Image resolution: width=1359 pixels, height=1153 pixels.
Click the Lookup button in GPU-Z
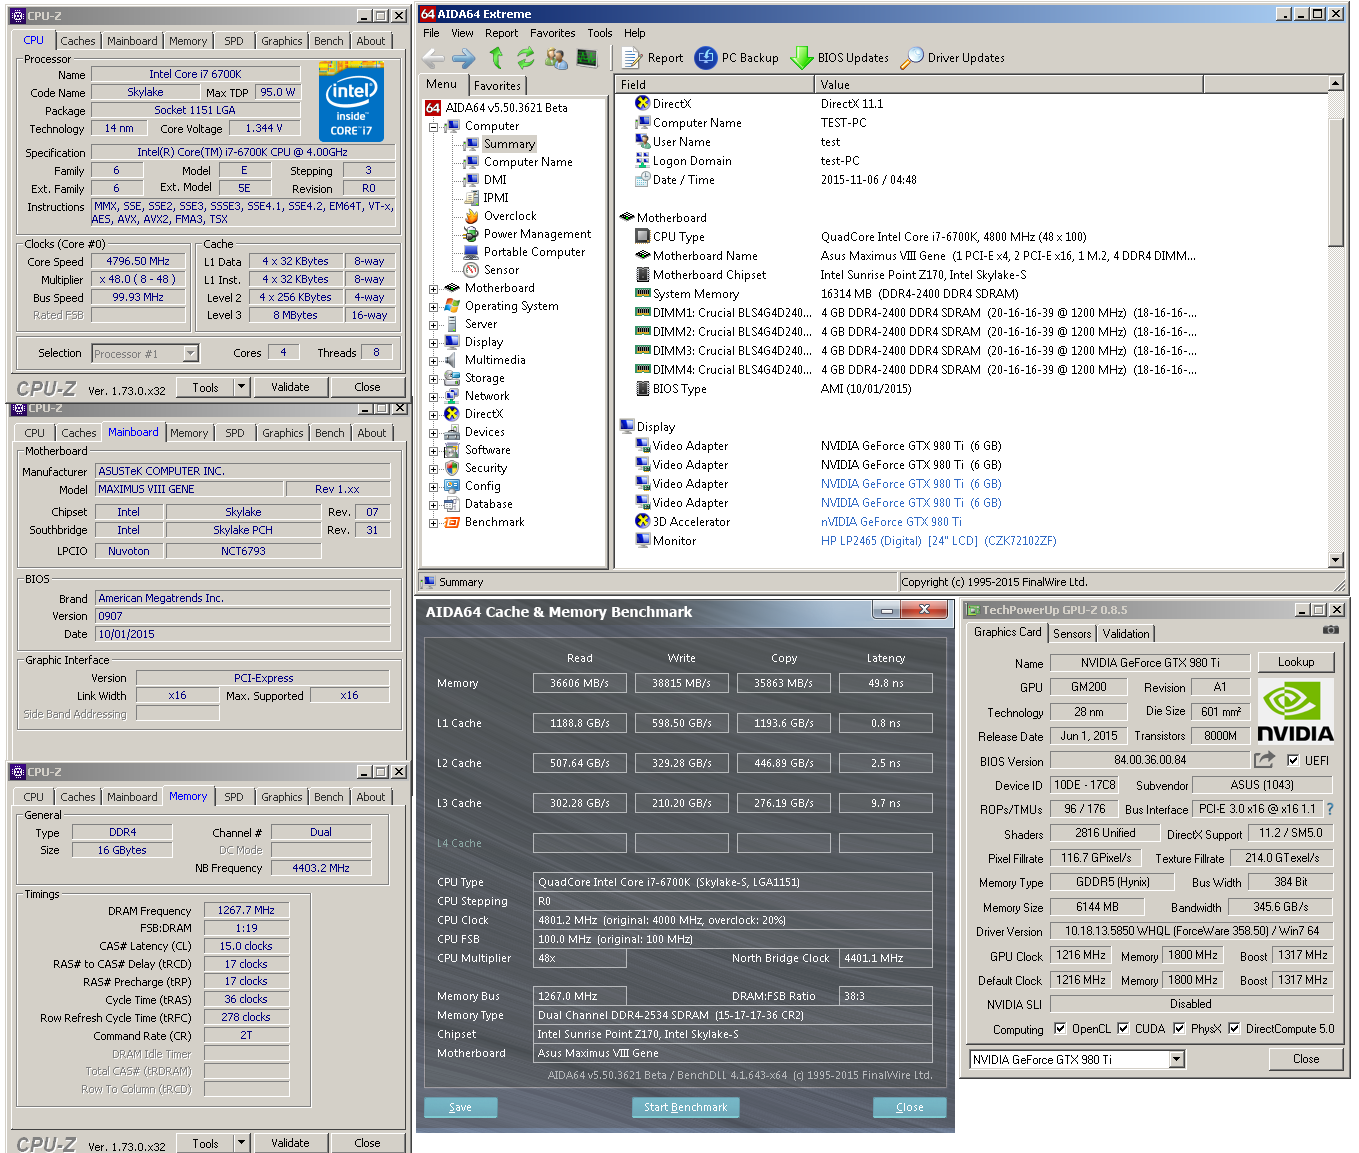pyautogui.click(x=1295, y=662)
